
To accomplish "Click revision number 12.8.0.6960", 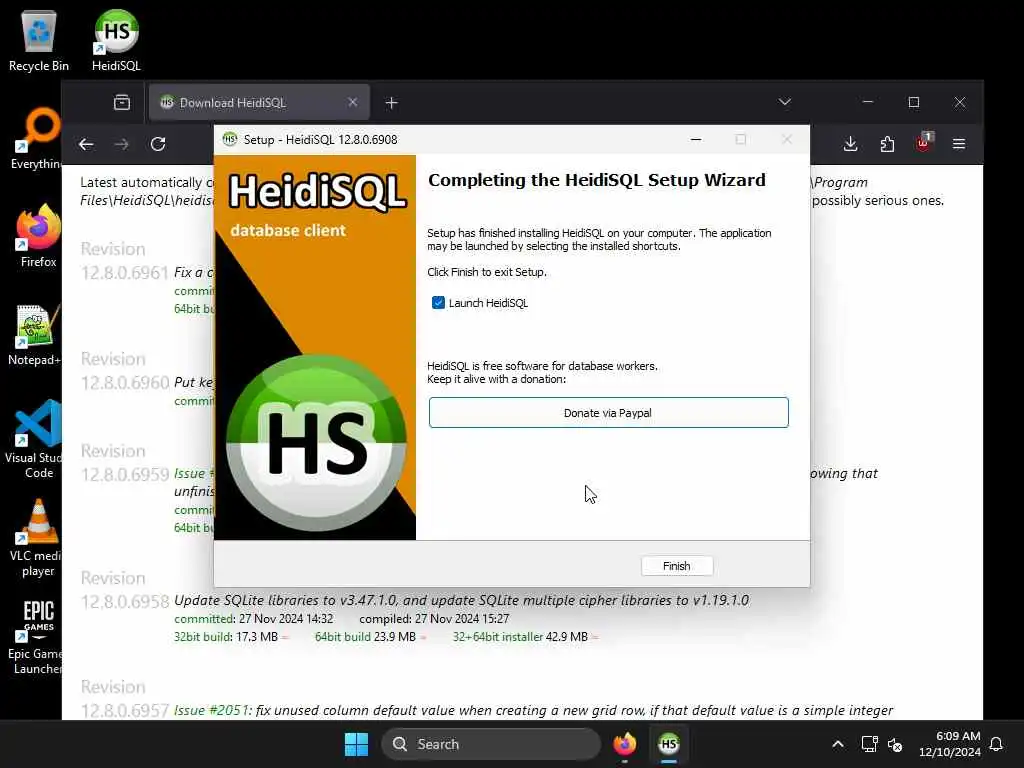I will (125, 382).
